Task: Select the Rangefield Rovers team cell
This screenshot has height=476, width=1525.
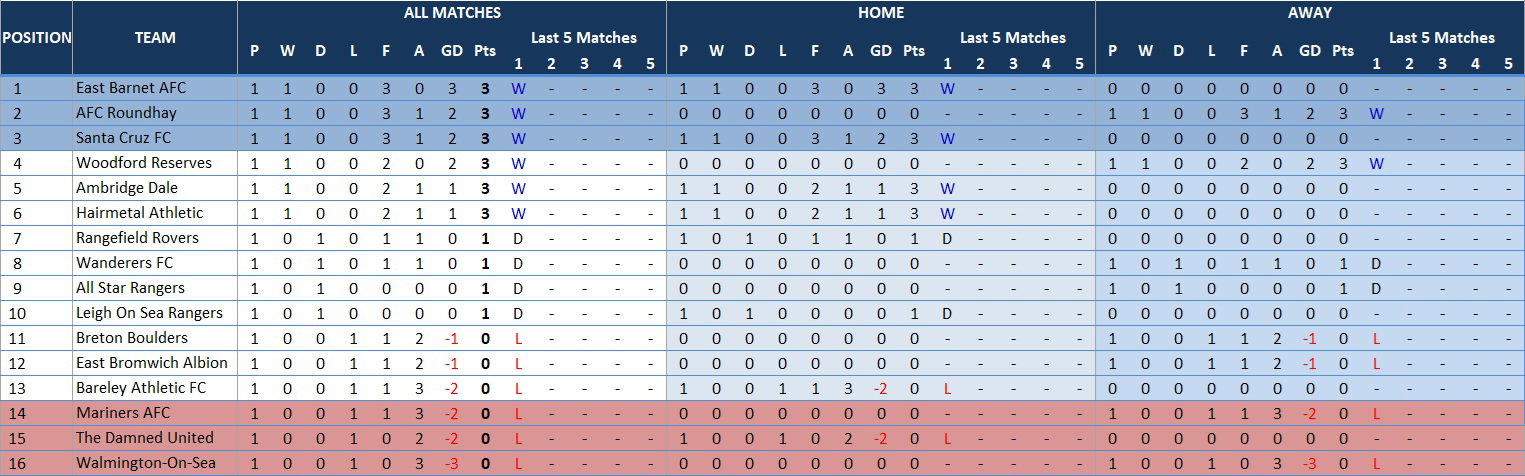Action: coord(155,238)
